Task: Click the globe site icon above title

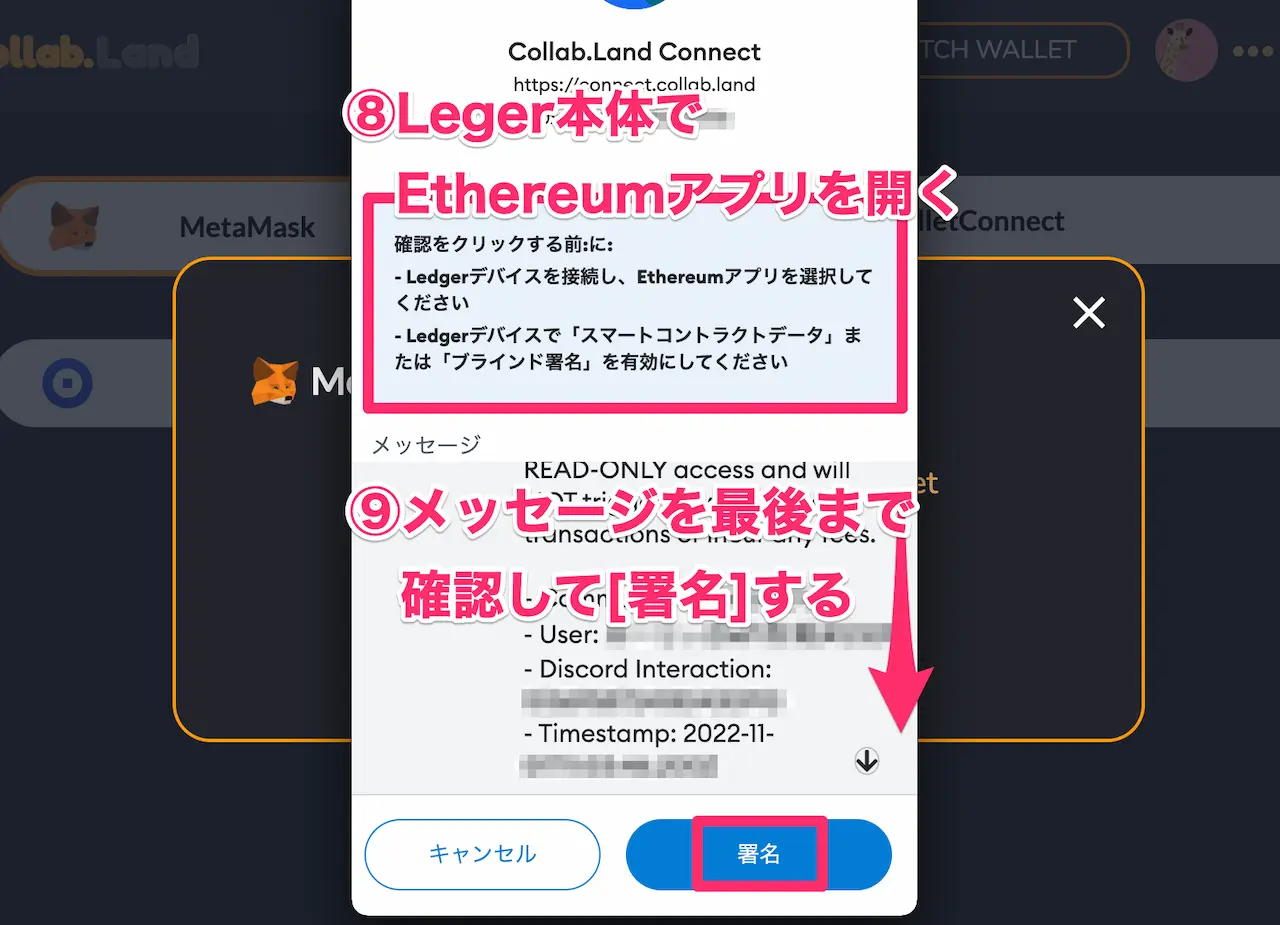Action: (634, 4)
